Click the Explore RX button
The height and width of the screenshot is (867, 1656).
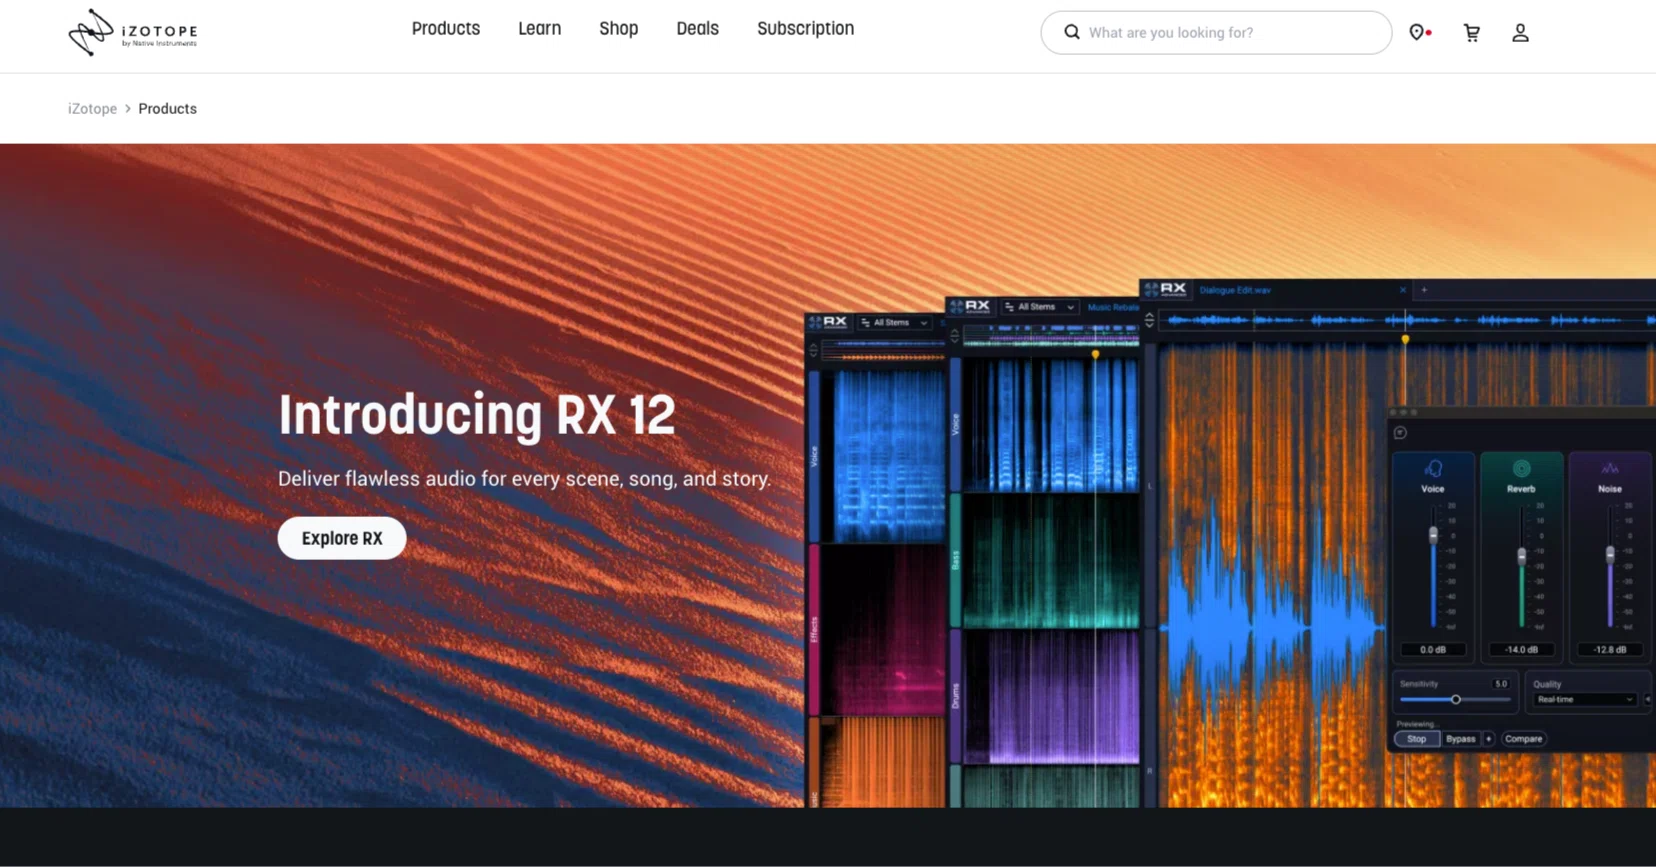(x=342, y=538)
